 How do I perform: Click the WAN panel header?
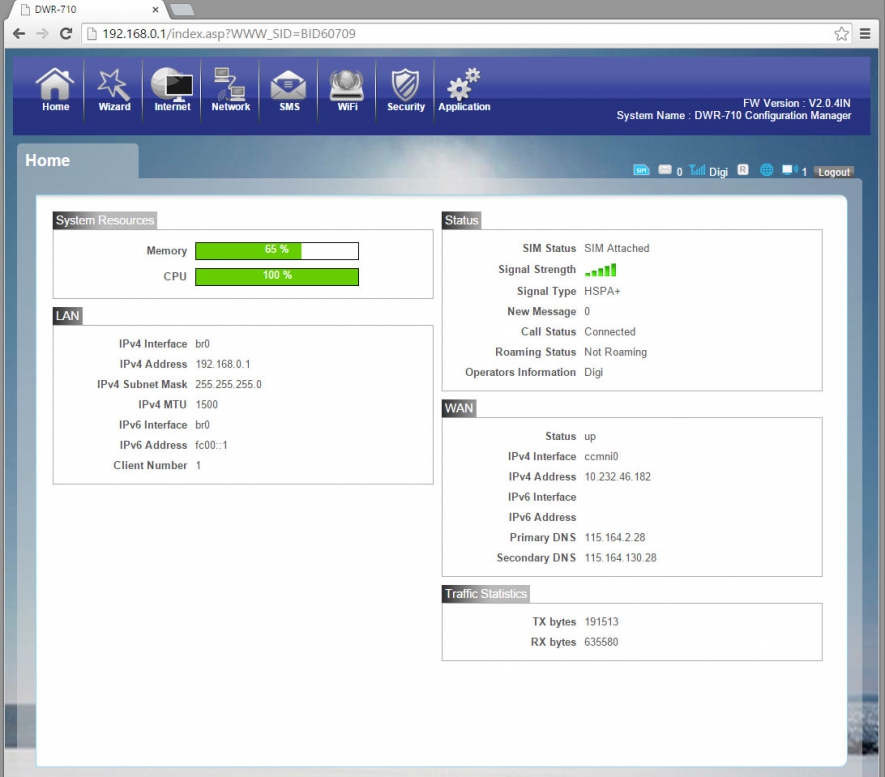pos(459,408)
